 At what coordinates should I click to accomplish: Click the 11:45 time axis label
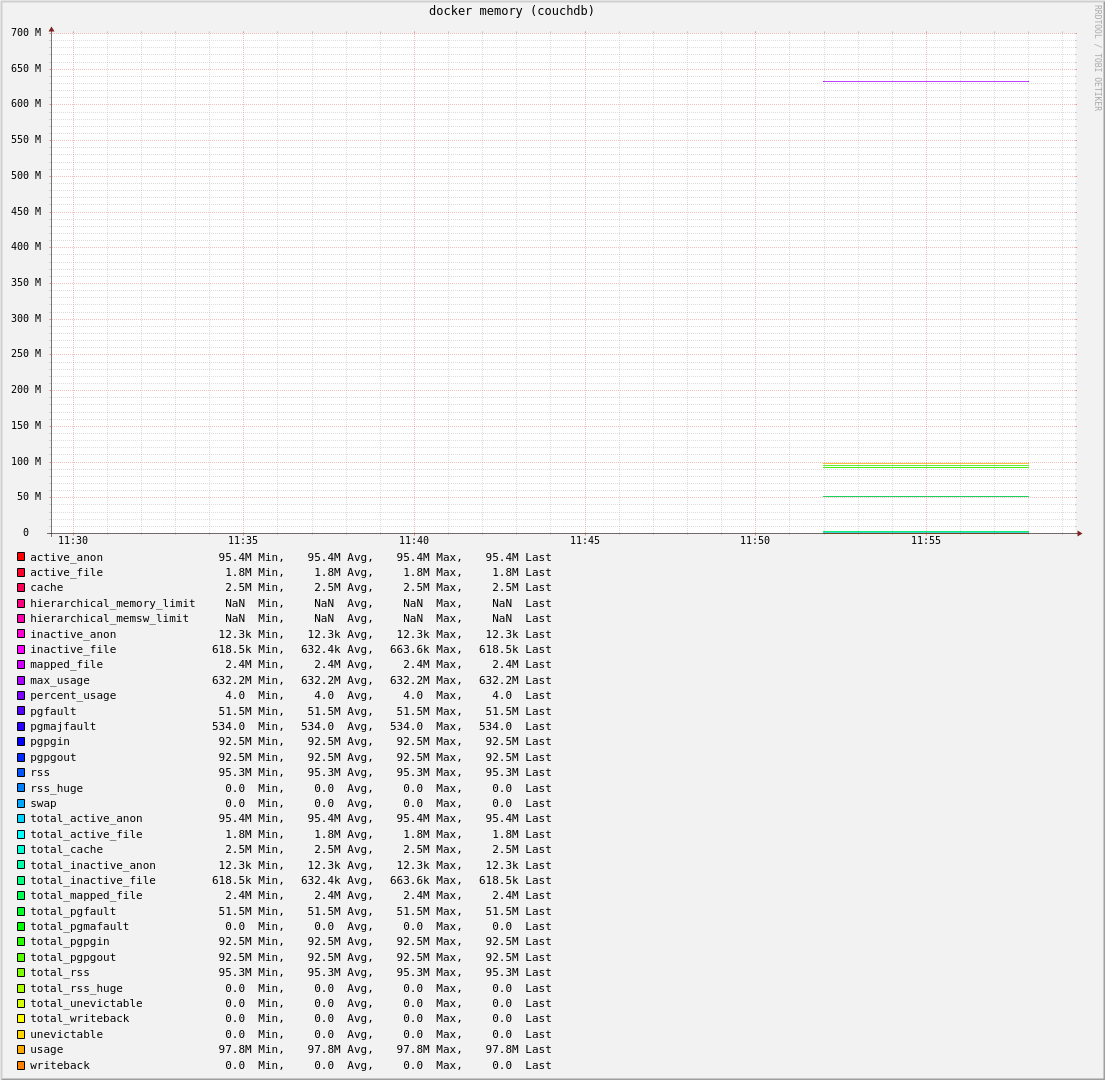pyautogui.click(x=585, y=540)
